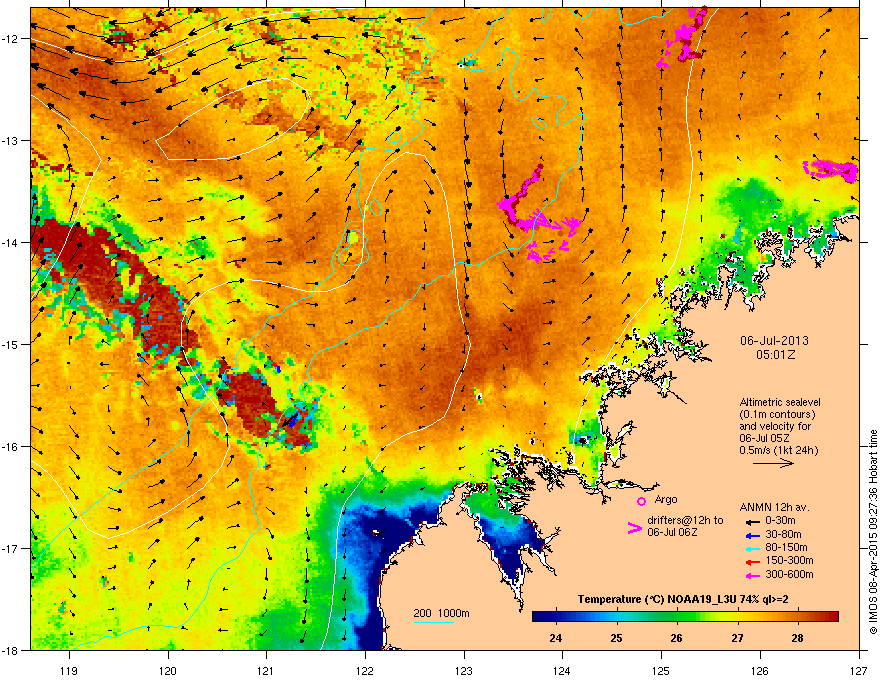
Task: Click the '30-80m' depth label
Action: click(783, 535)
